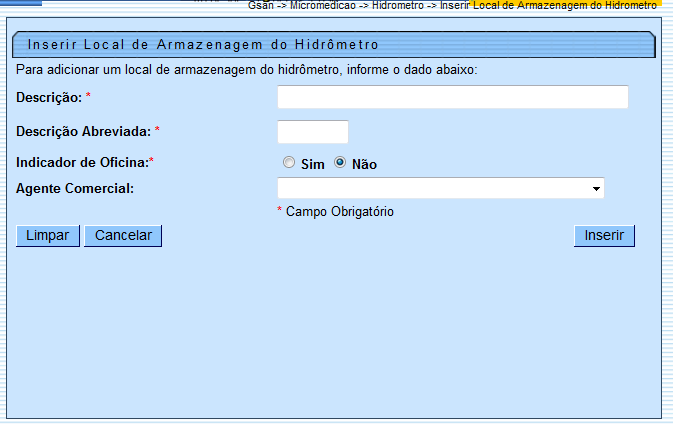Click the Cancelar button
The image size is (673, 425).
point(123,235)
